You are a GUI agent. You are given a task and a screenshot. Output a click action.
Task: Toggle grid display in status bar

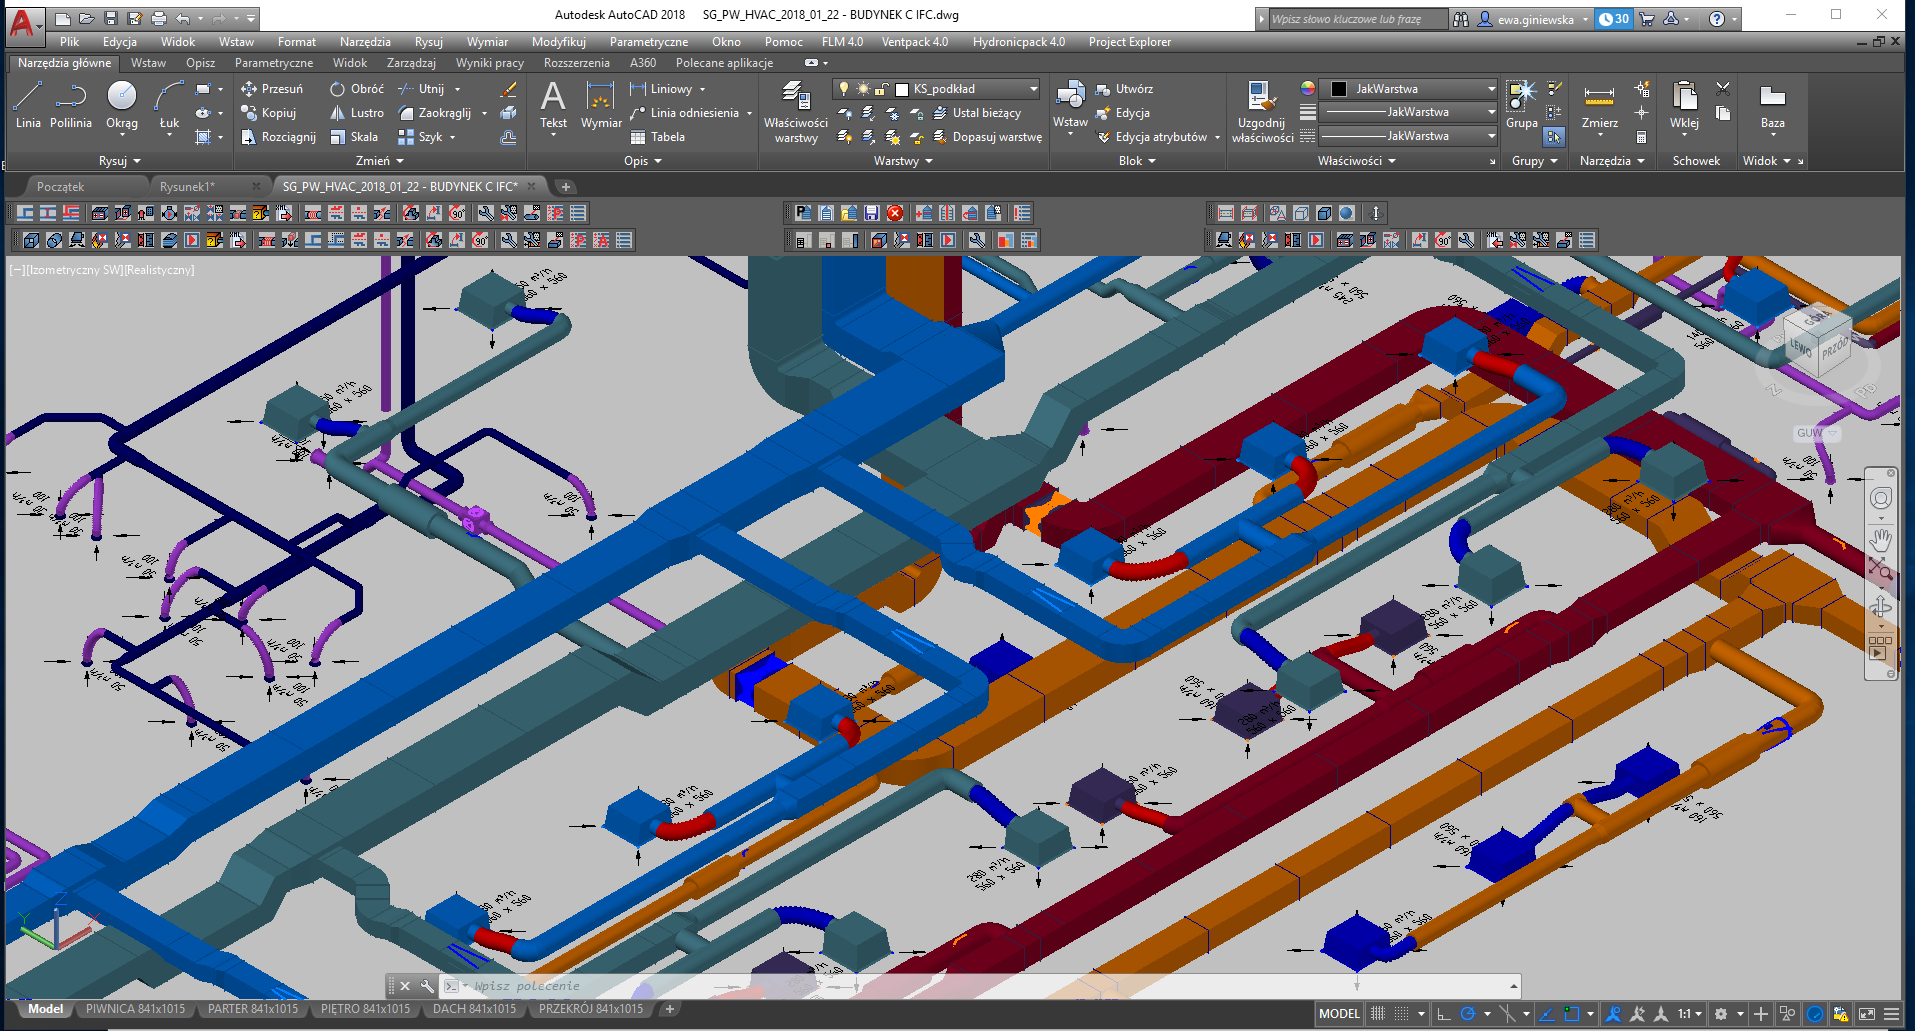click(x=1378, y=1013)
